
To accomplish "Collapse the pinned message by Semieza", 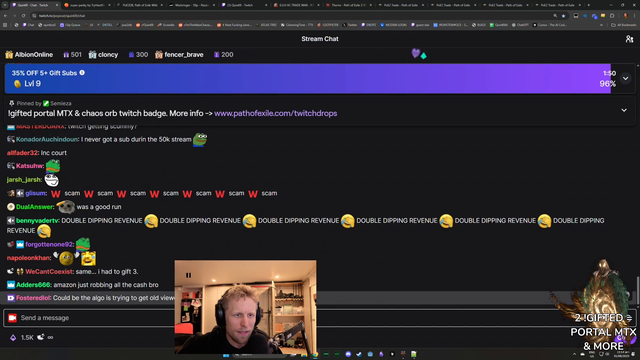I will 624,110.
